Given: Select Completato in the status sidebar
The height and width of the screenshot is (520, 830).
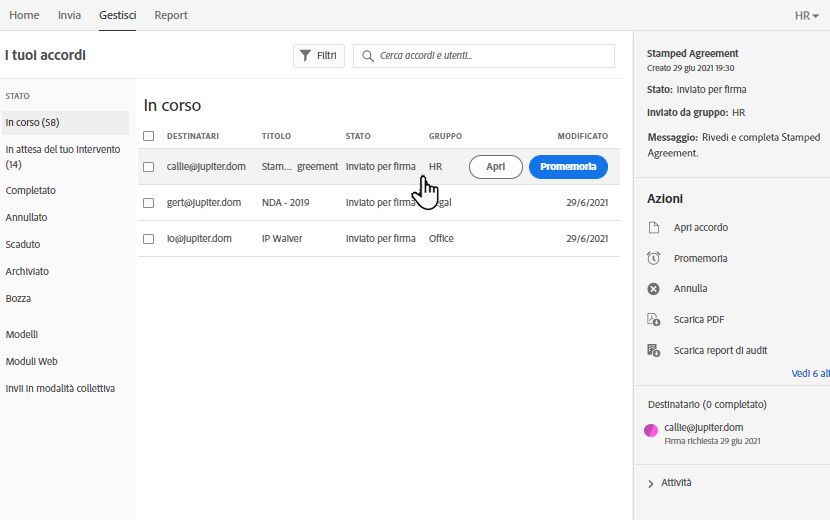Looking at the screenshot, I should tap(31, 191).
